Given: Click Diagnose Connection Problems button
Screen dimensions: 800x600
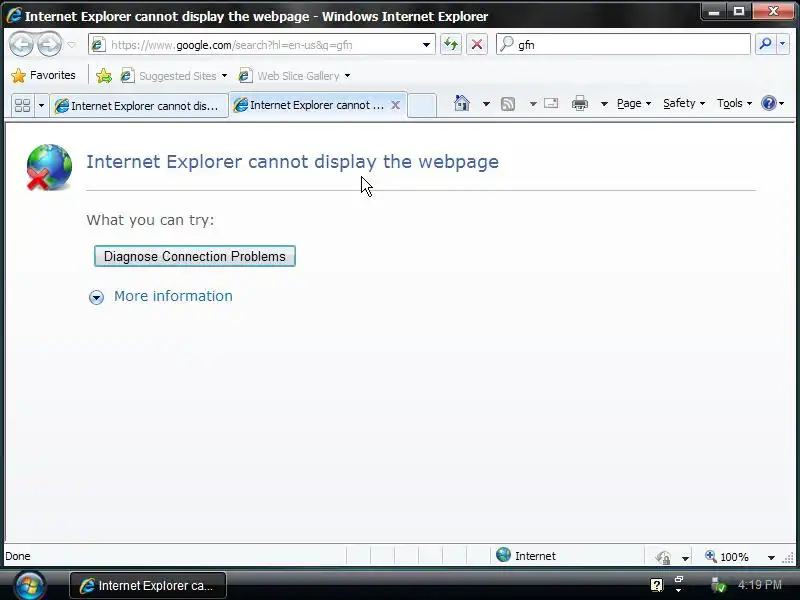Looking at the screenshot, I should (x=195, y=256).
